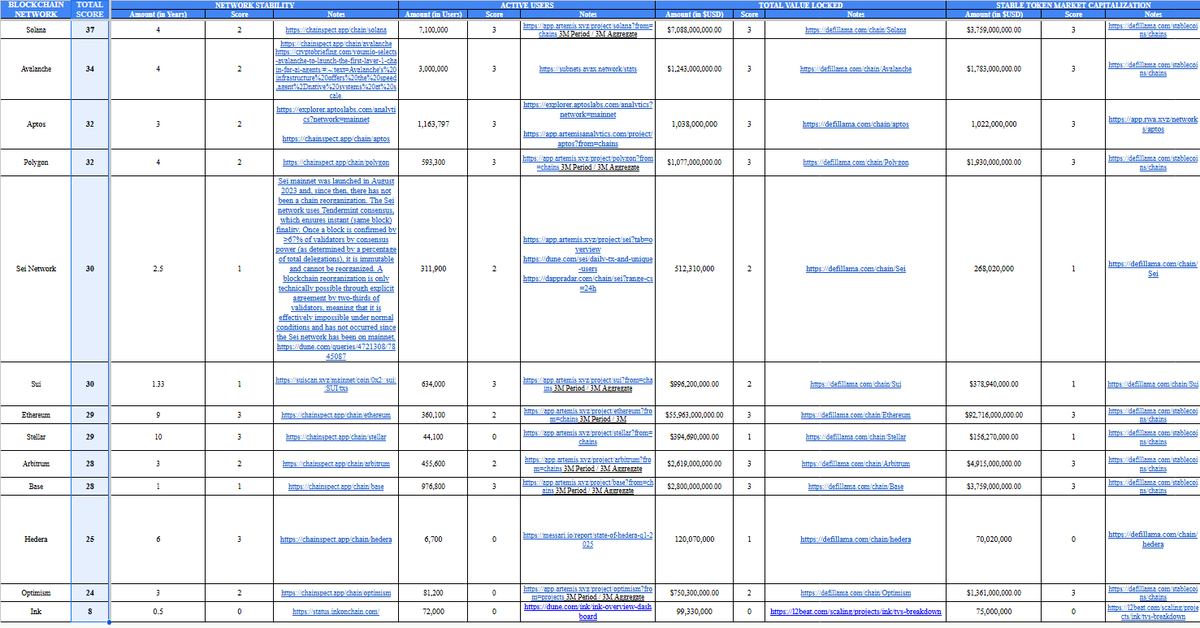
Task: Open the Sei mainnet reorganization notes cell
Action: tap(336, 268)
